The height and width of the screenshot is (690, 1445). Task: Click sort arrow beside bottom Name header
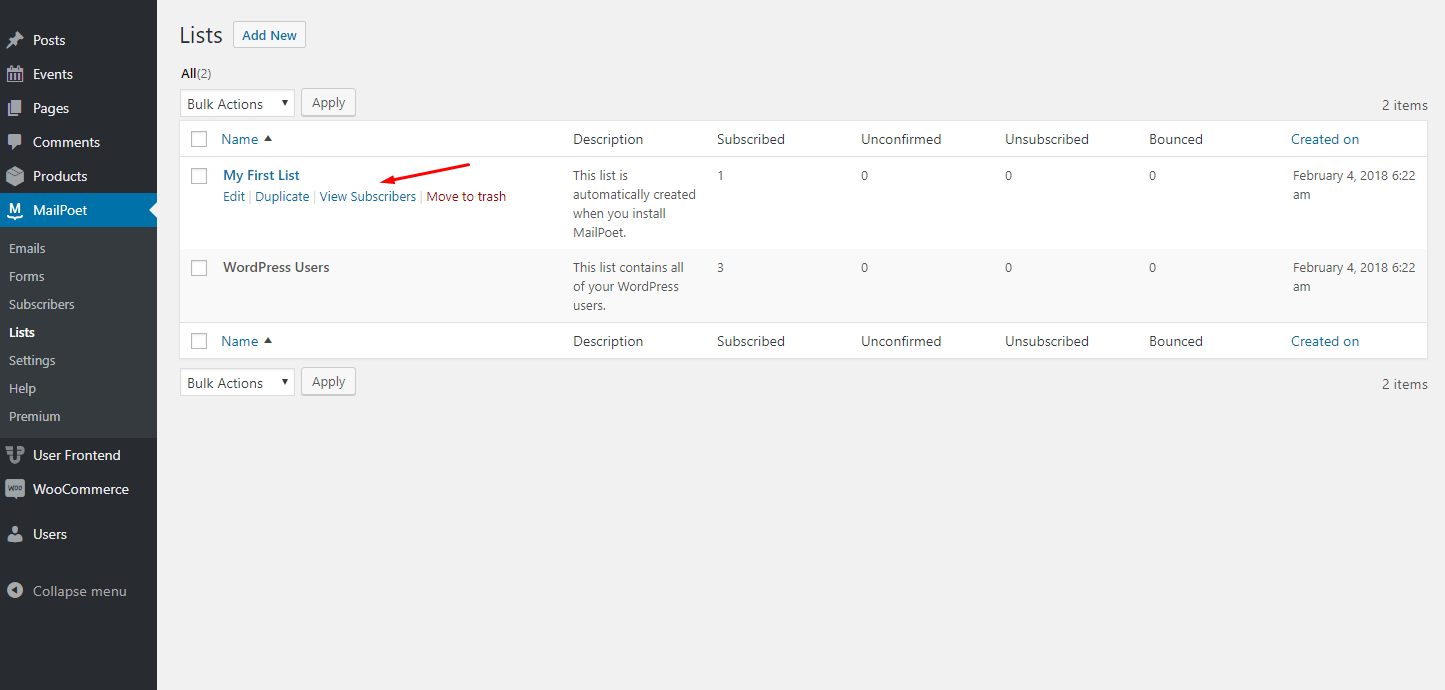(268, 341)
